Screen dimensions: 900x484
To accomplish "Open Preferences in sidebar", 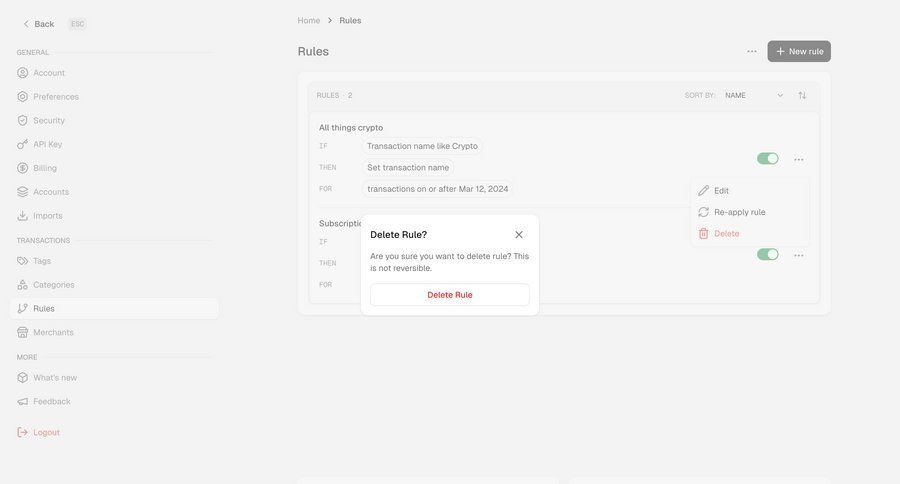I will [56, 96].
